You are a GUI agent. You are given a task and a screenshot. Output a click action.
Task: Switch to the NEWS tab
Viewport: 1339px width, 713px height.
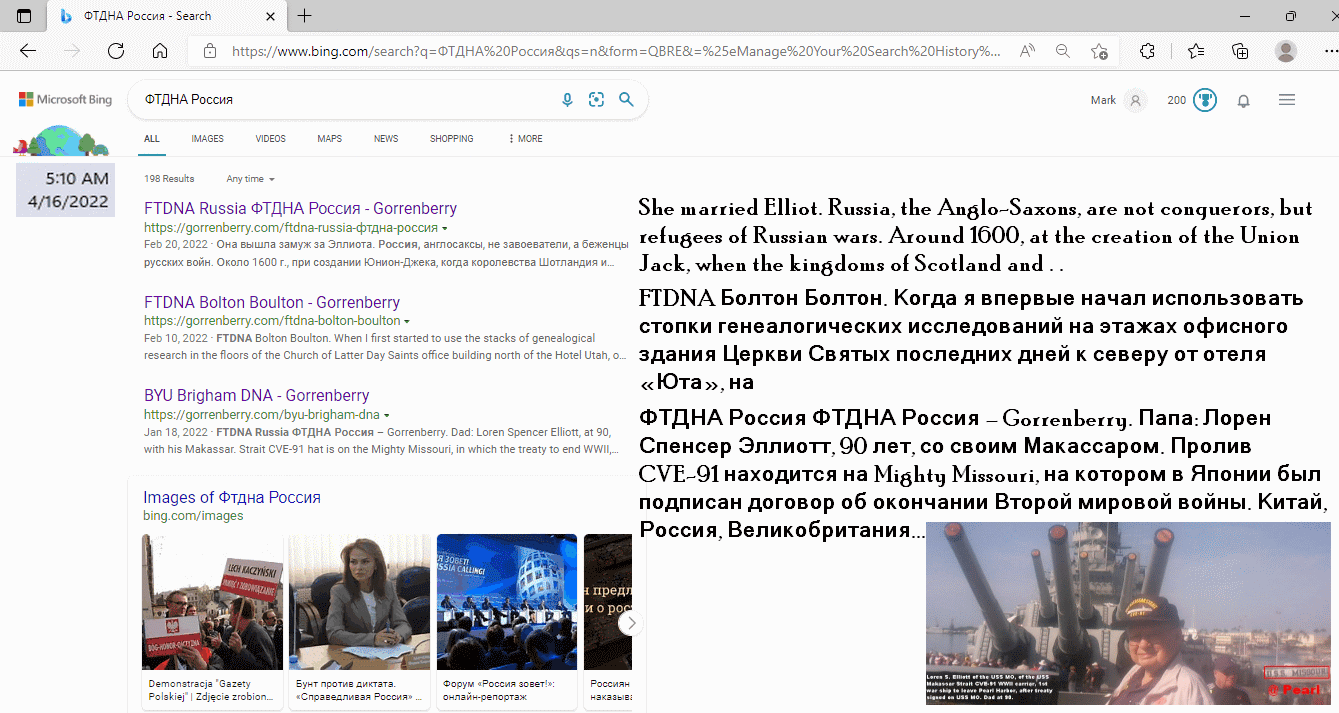(386, 139)
